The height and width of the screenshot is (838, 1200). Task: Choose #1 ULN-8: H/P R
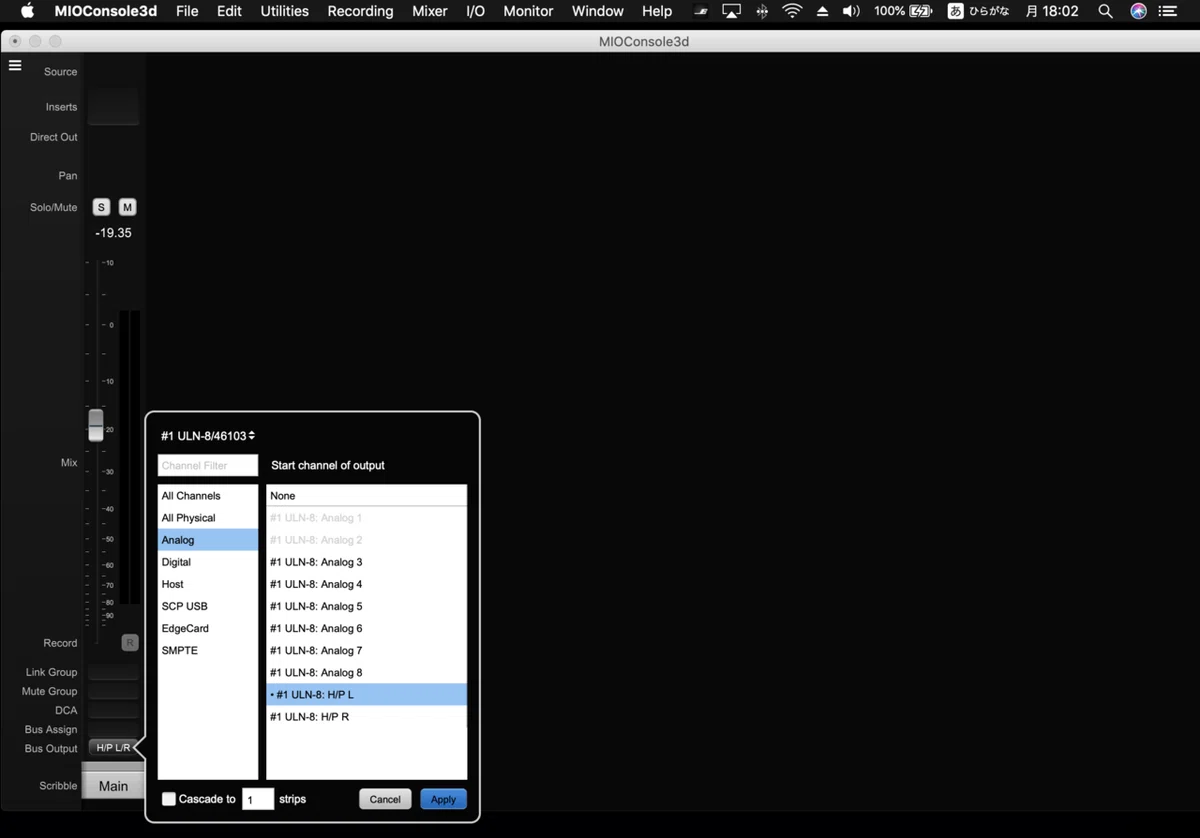point(366,716)
